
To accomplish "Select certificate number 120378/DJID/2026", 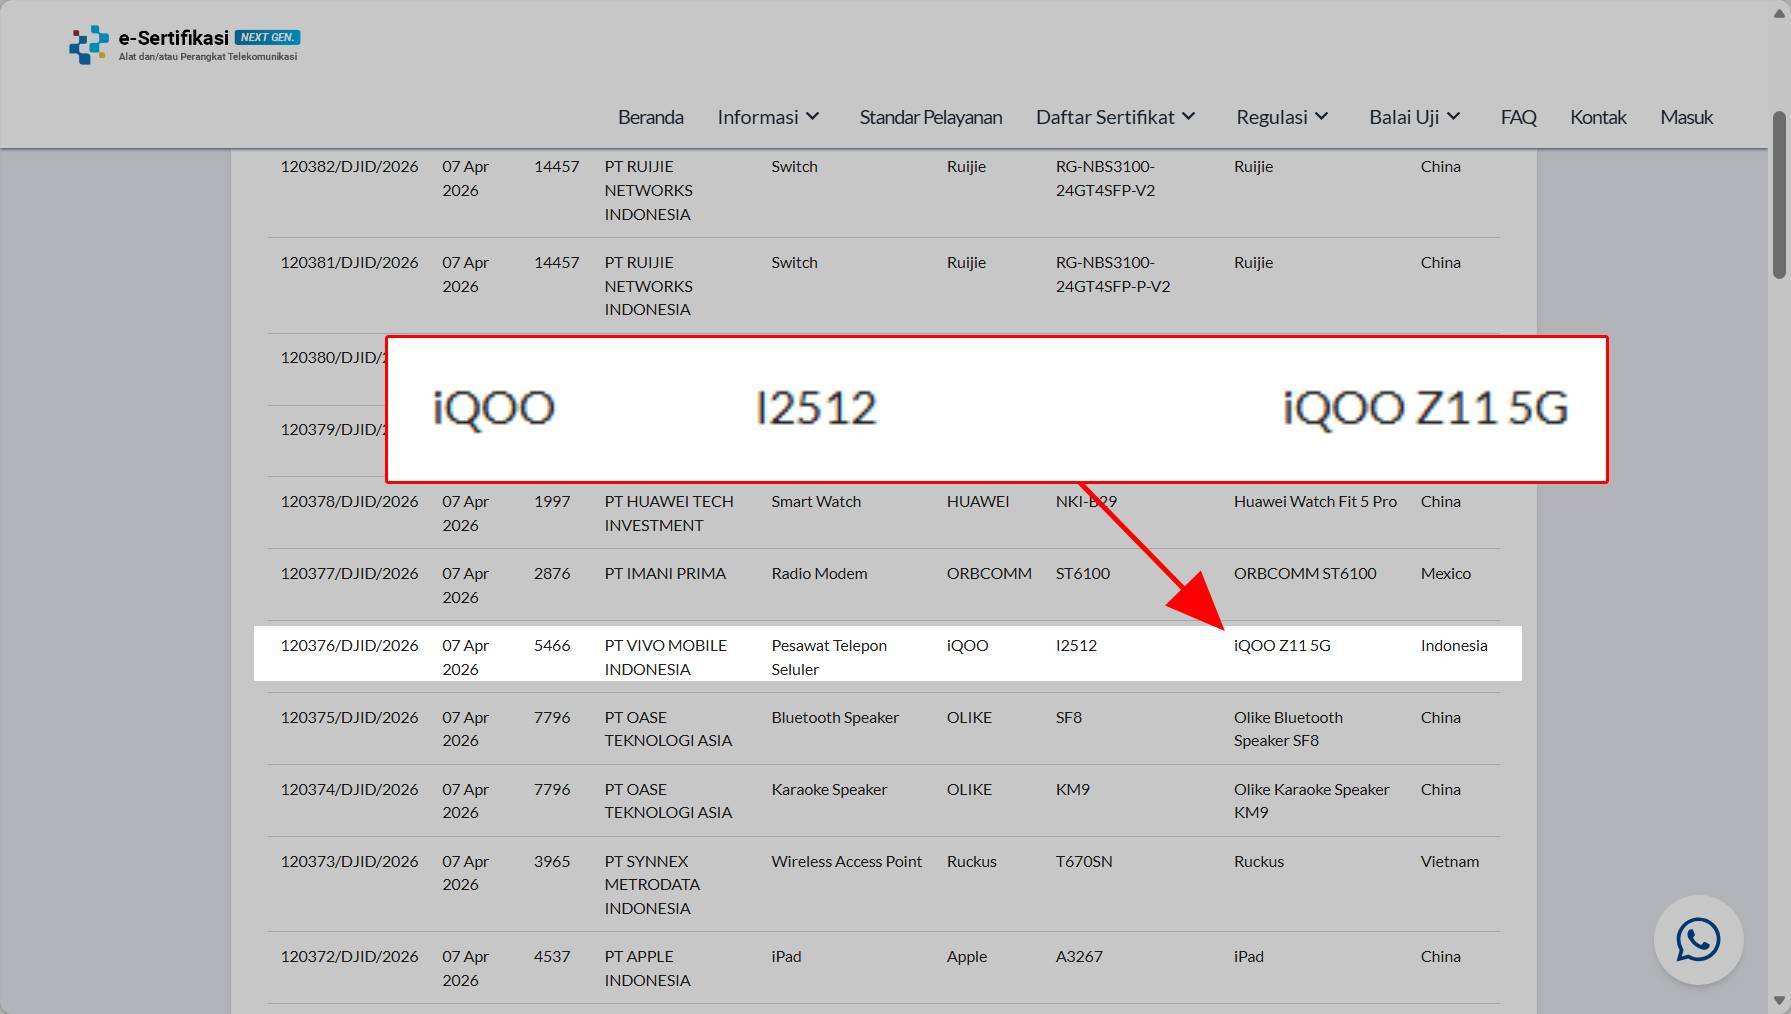I will click(349, 502).
